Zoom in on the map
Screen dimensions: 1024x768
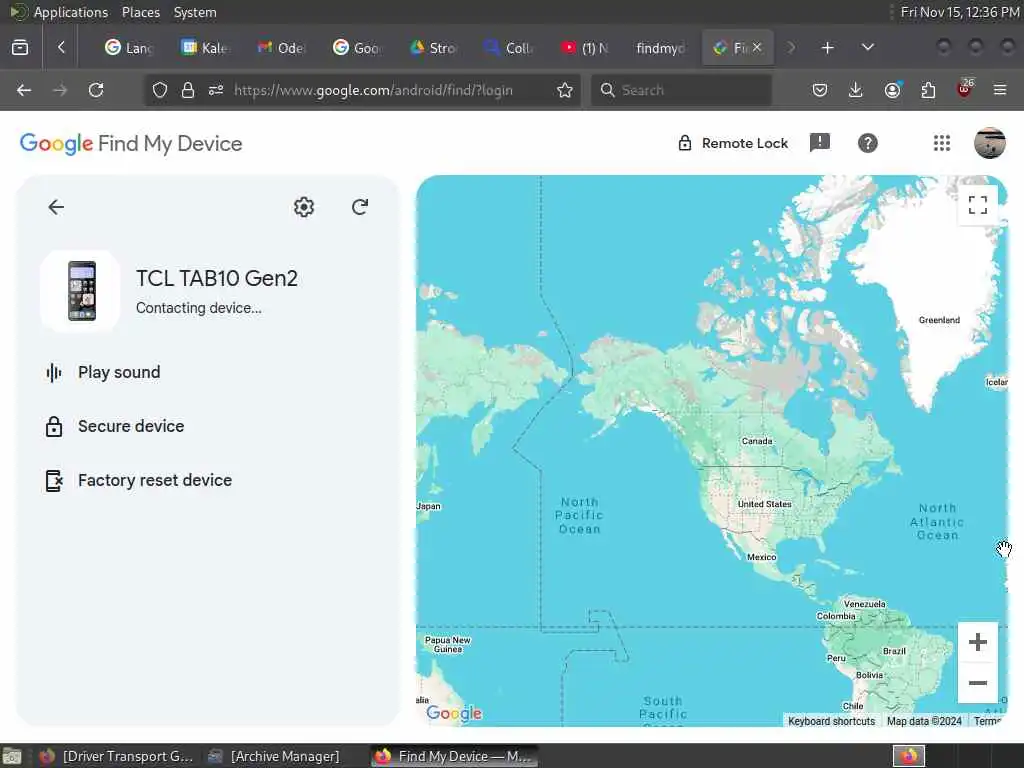click(978, 643)
